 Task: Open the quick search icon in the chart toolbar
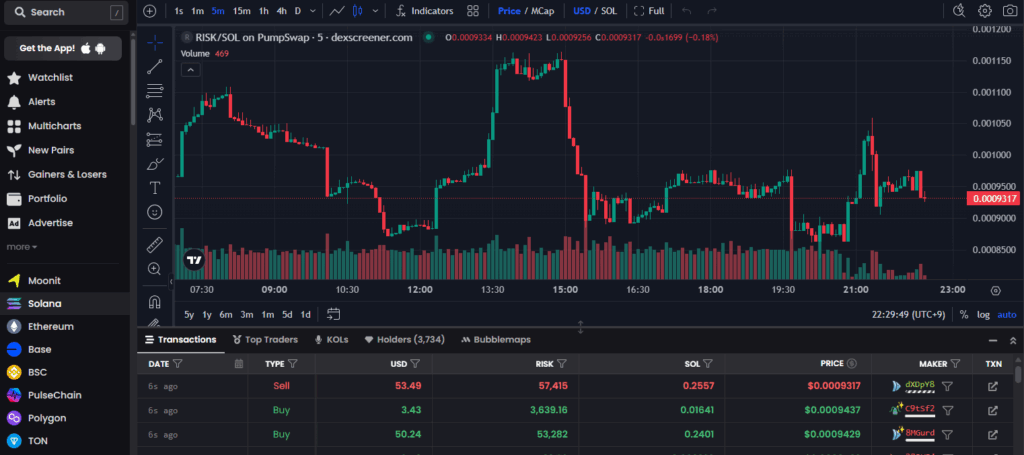pyautogui.click(x=959, y=10)
